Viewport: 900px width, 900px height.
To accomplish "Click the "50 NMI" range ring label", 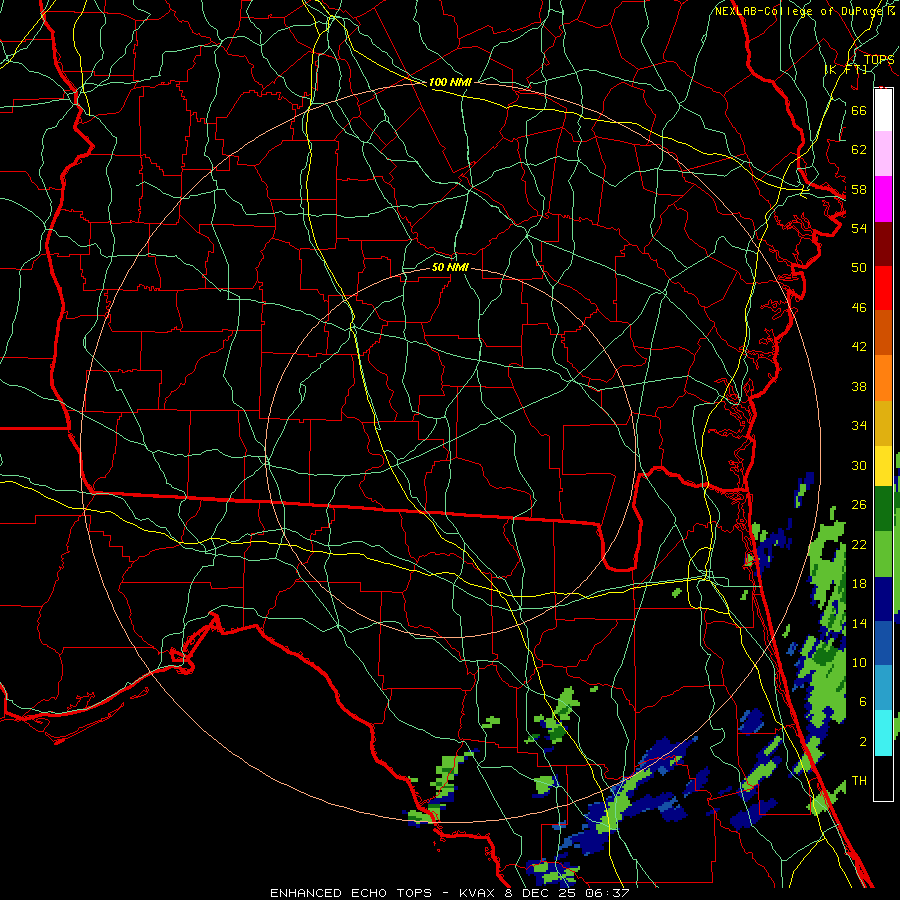I will (x=450, y=267).
